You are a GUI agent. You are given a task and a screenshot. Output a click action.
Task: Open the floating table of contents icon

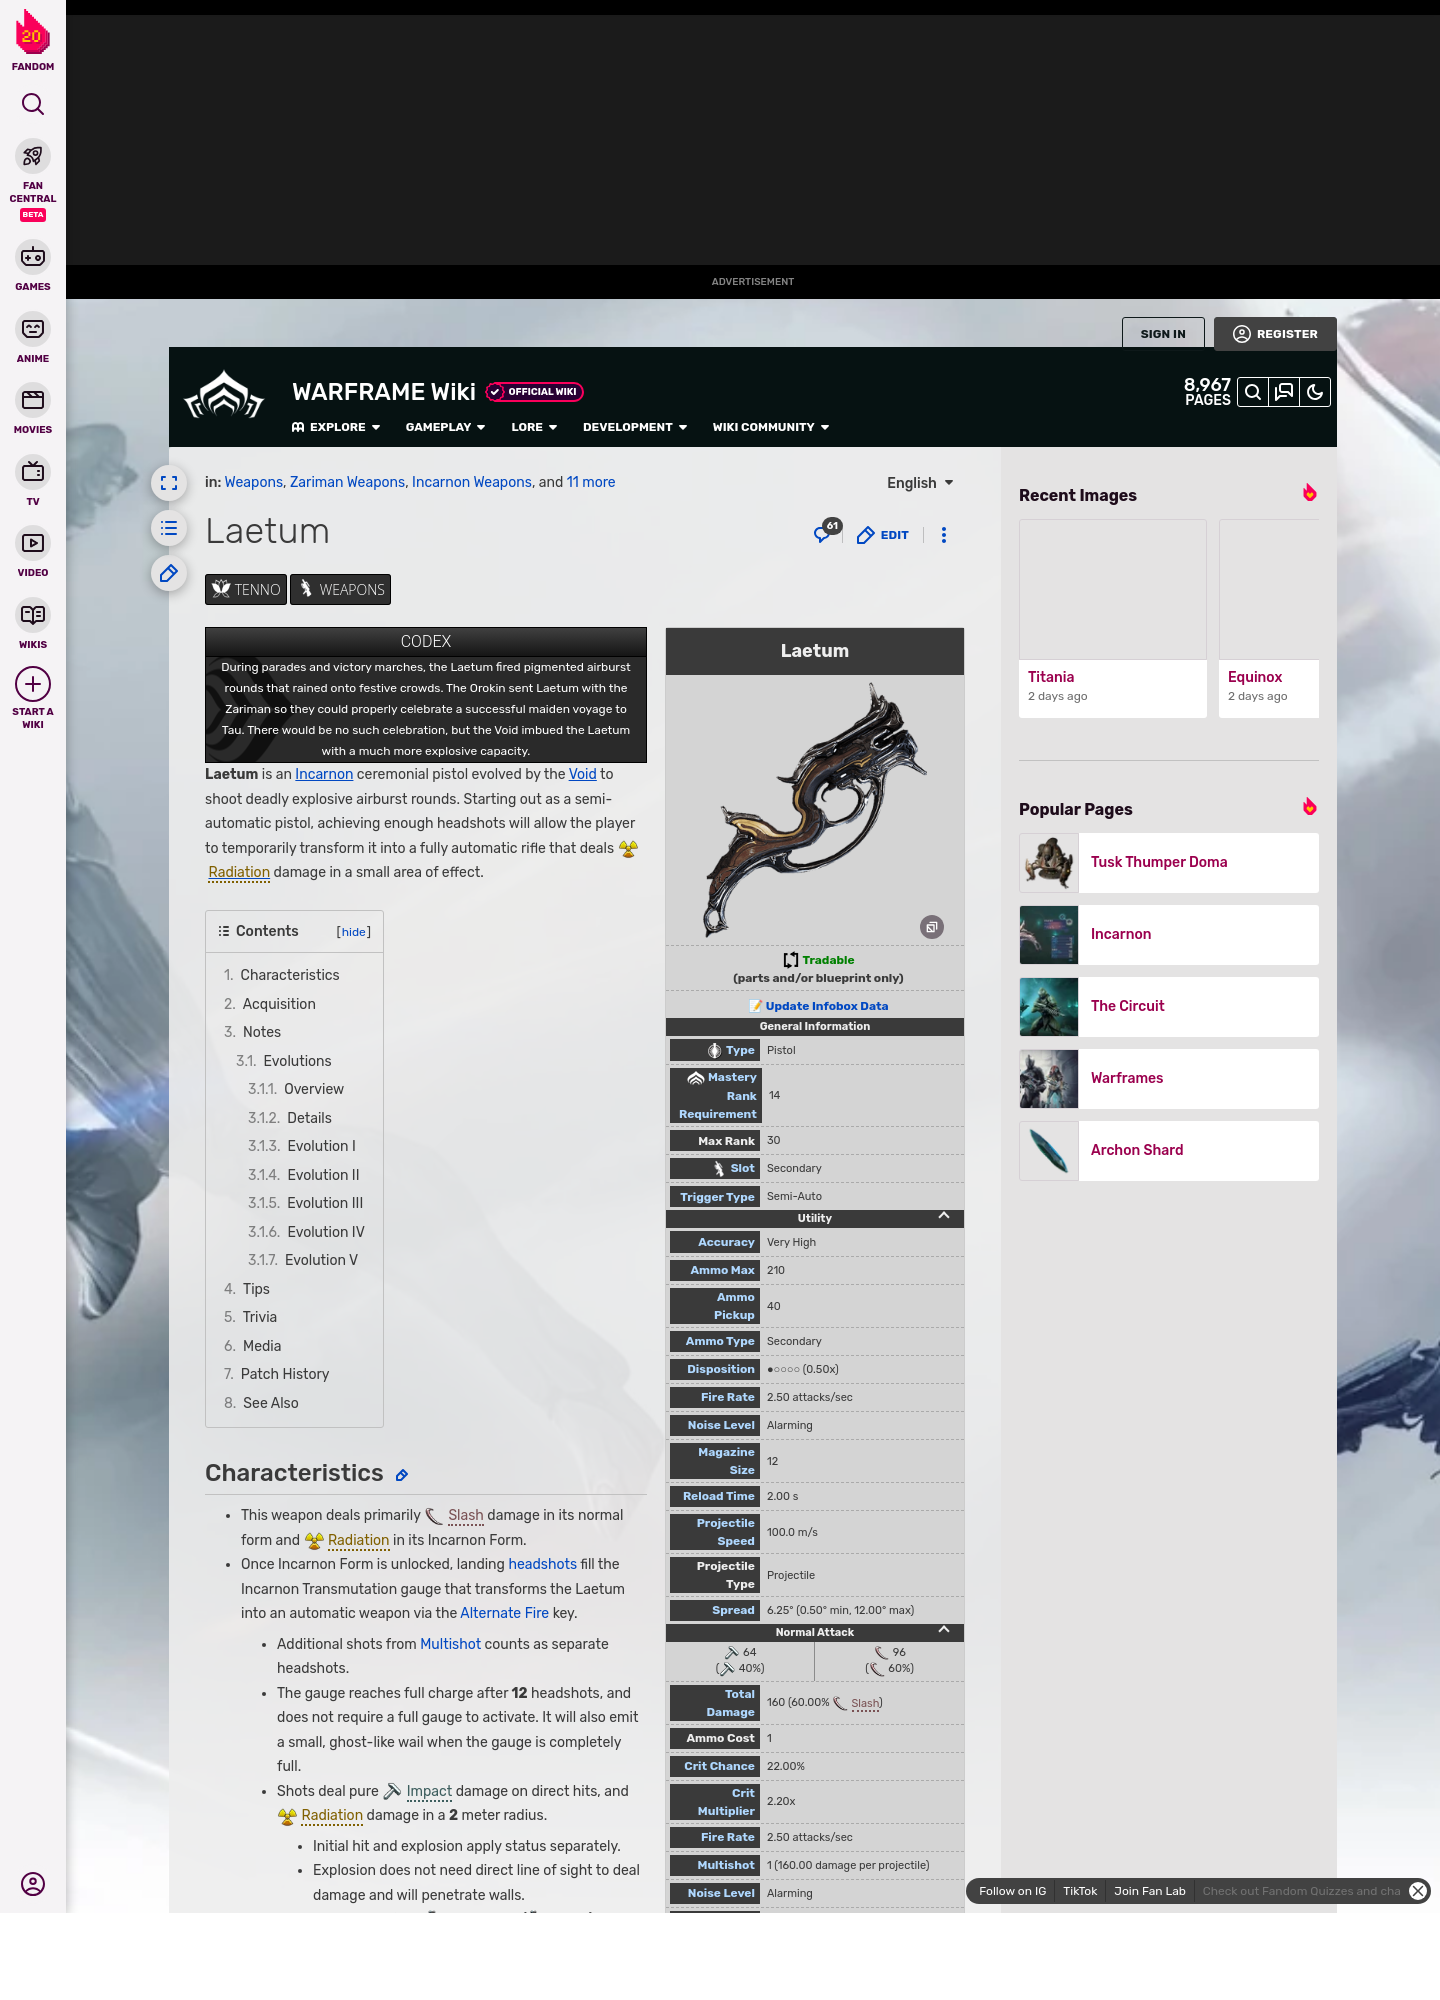pyautogui.click(x=169, y=528)
